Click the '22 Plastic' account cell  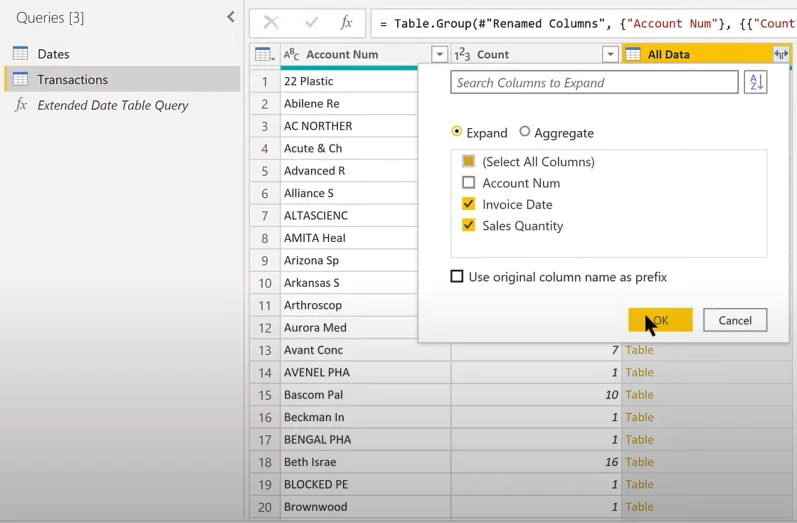[x=349, y=81]
